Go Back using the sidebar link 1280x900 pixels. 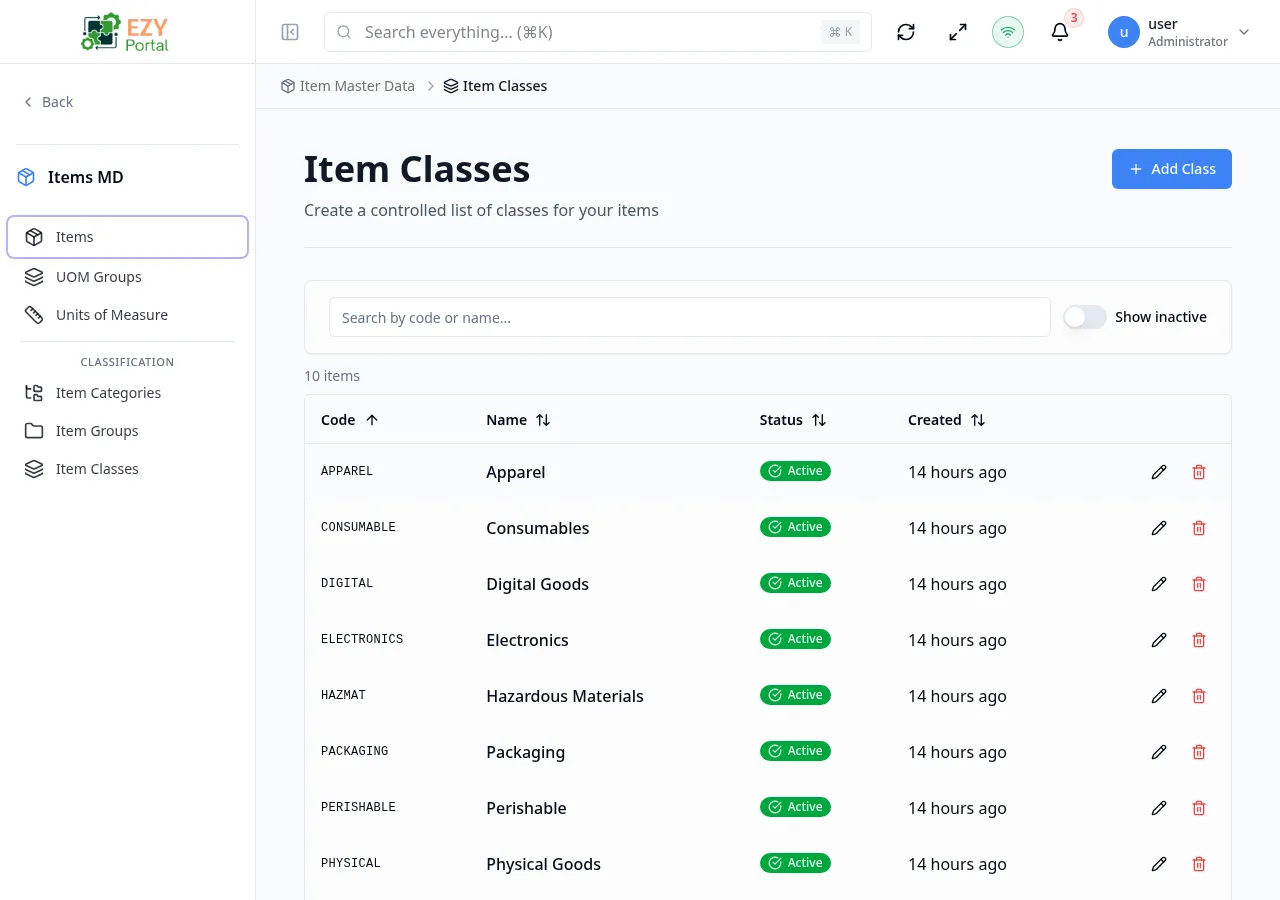(48, 102)
